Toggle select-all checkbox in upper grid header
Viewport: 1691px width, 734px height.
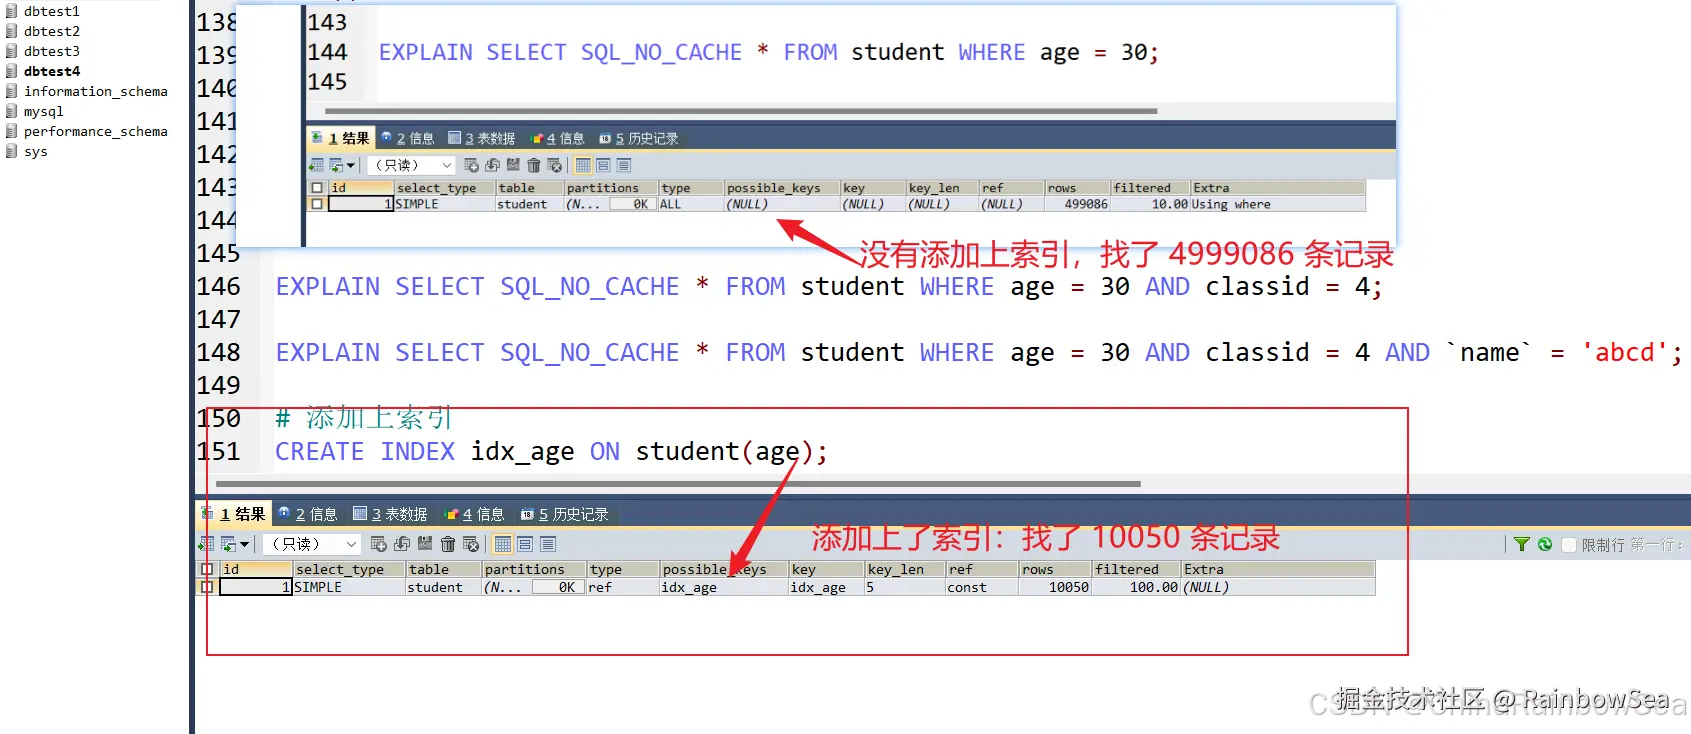click(317, 188)
